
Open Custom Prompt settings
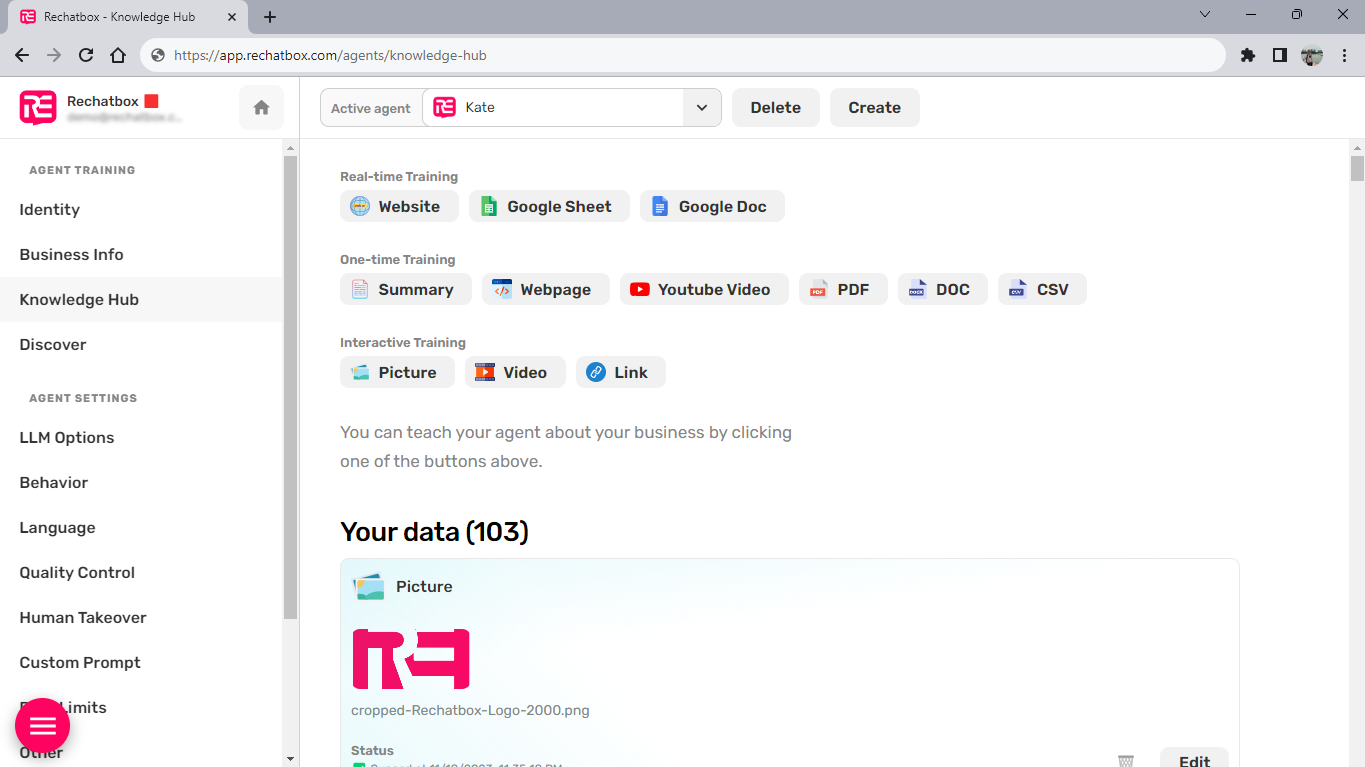pos(141,662)
